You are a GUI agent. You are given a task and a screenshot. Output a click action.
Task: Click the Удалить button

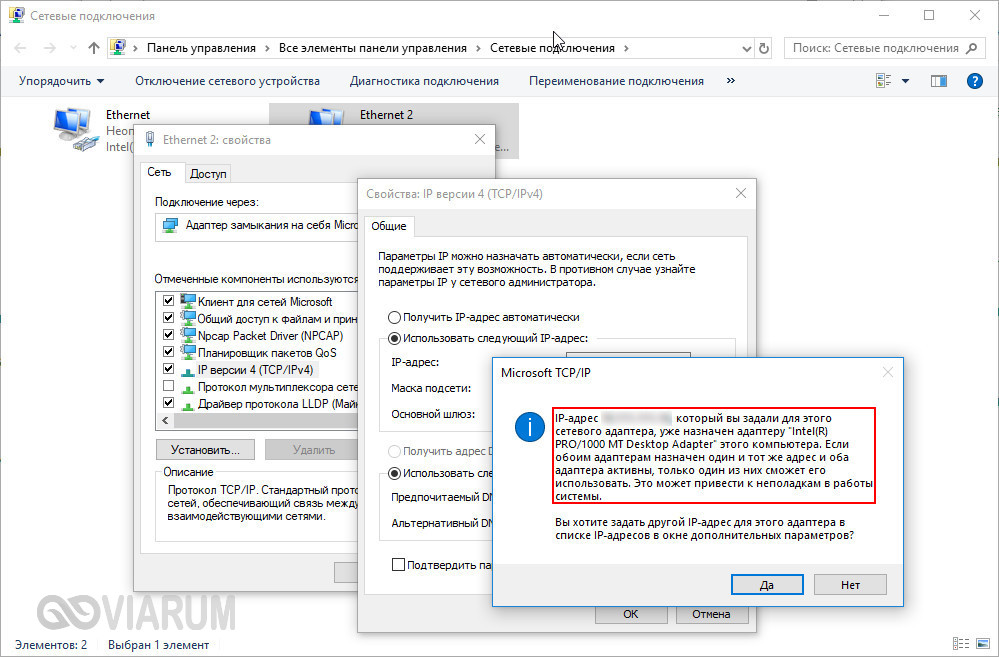[x=313, y=450]
